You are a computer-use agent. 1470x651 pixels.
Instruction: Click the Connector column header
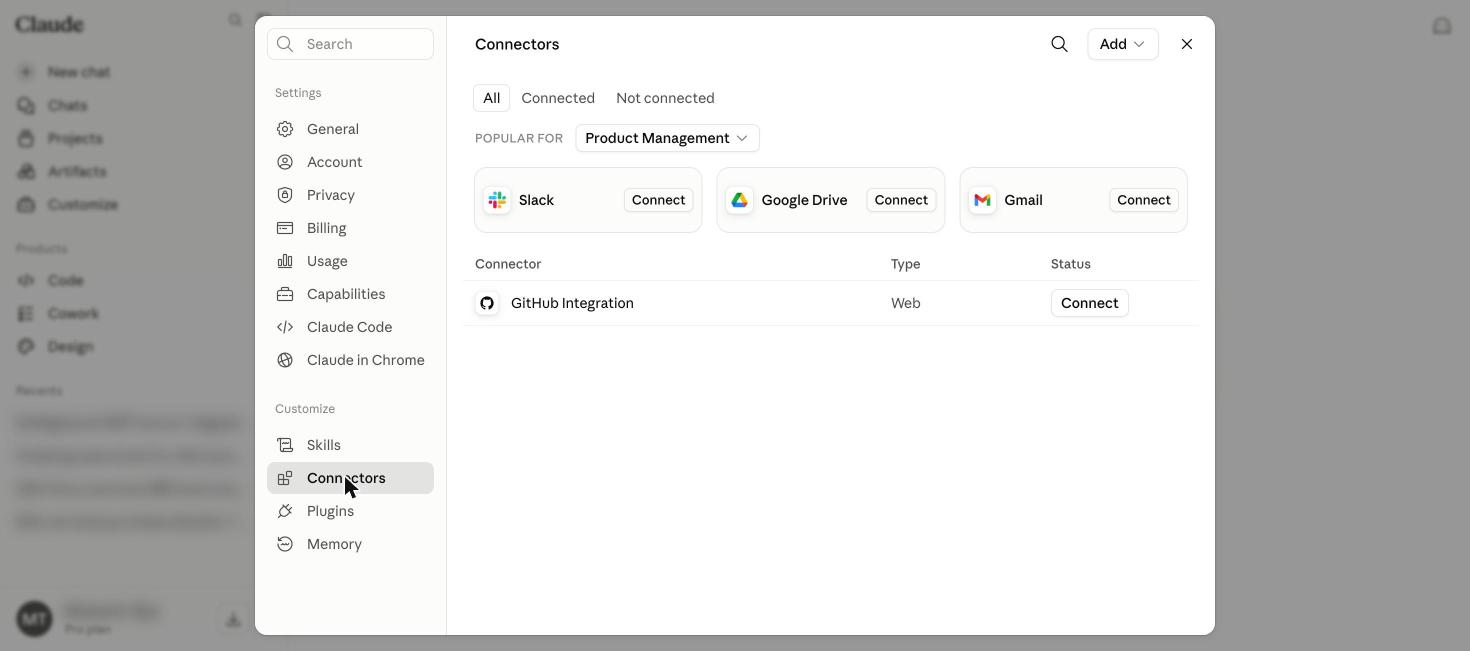508,264
